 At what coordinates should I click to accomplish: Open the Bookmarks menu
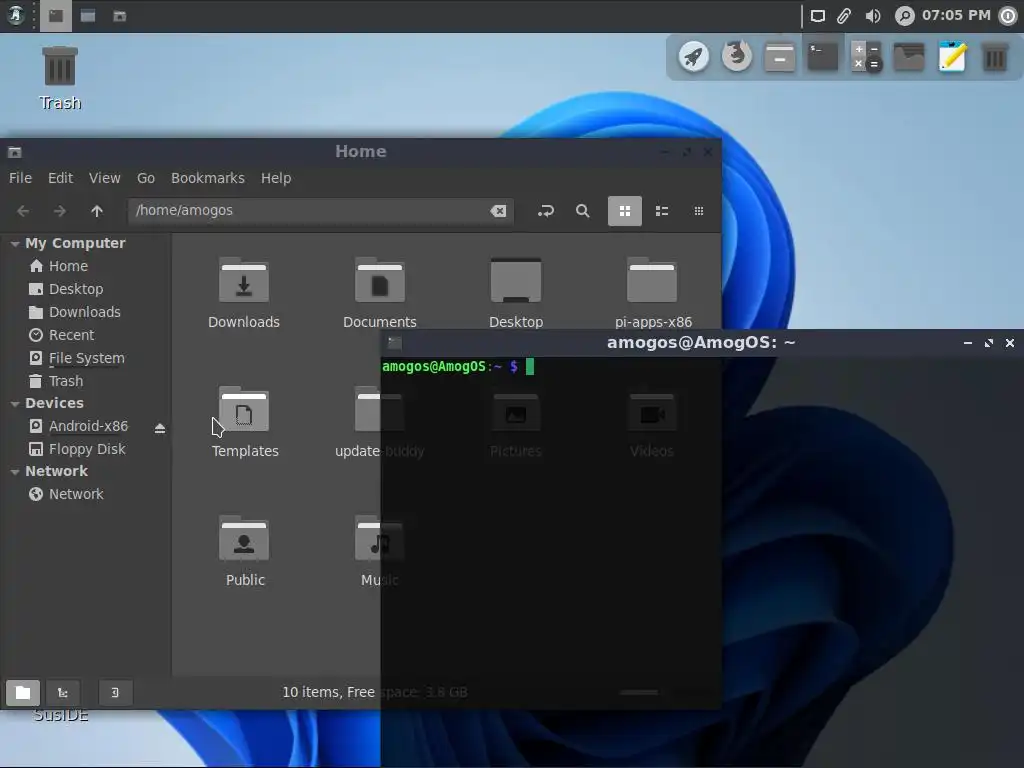click(x=208, y=178)
